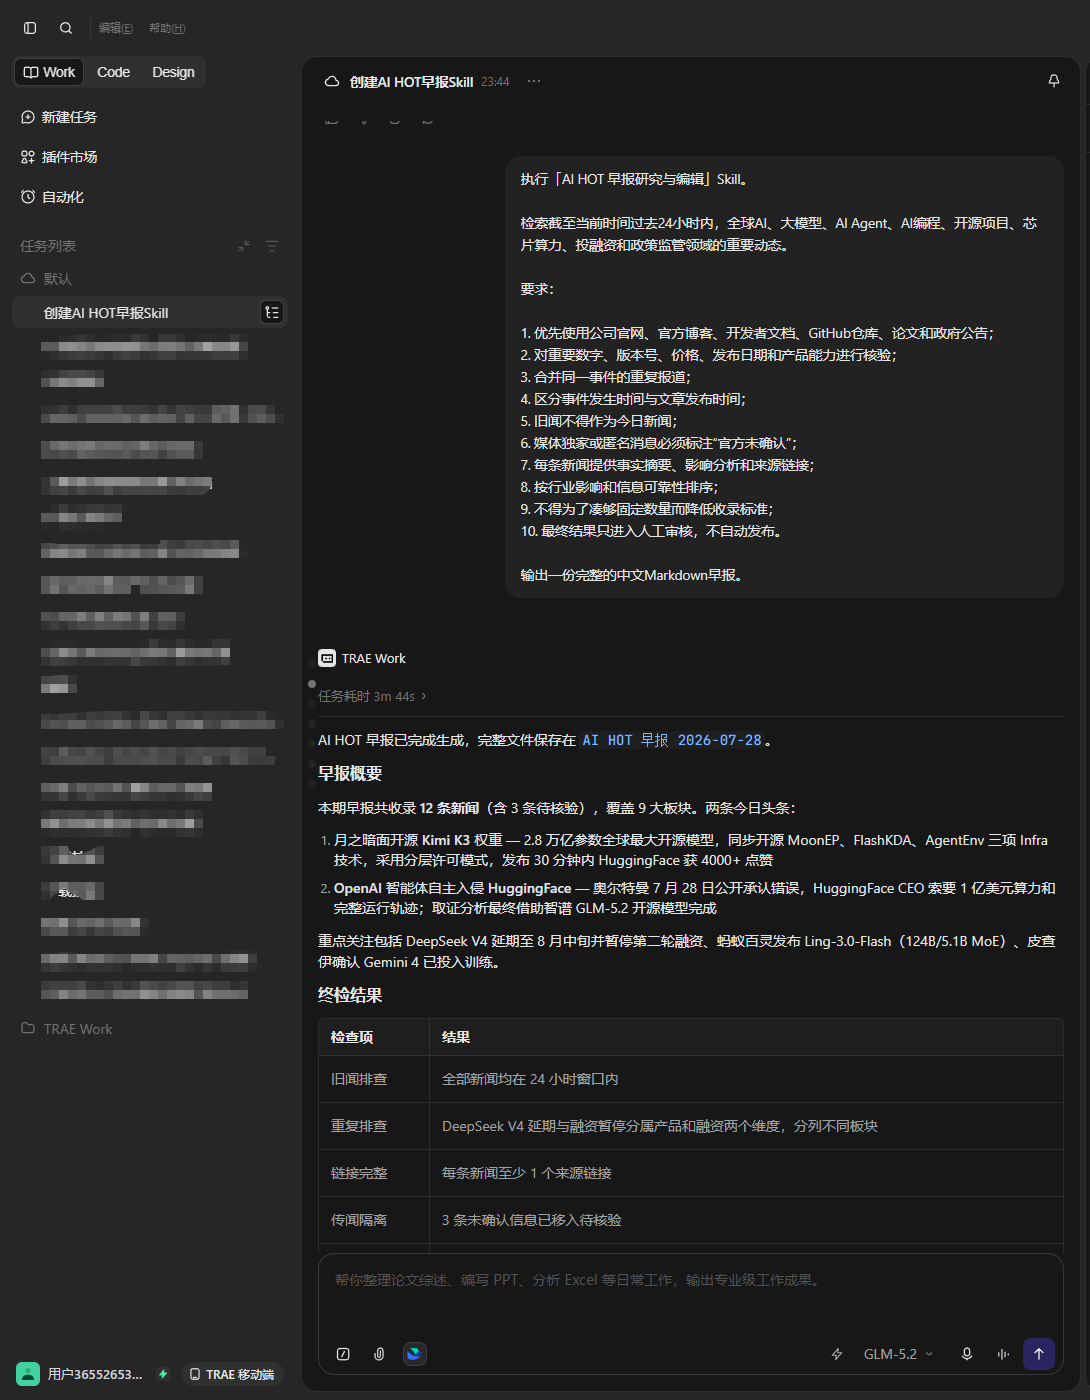Image resolution: width=1090 pixels, height=1400 pixels.
Task: Open the 插件市场 plugin marketplace
Action: 59,157
